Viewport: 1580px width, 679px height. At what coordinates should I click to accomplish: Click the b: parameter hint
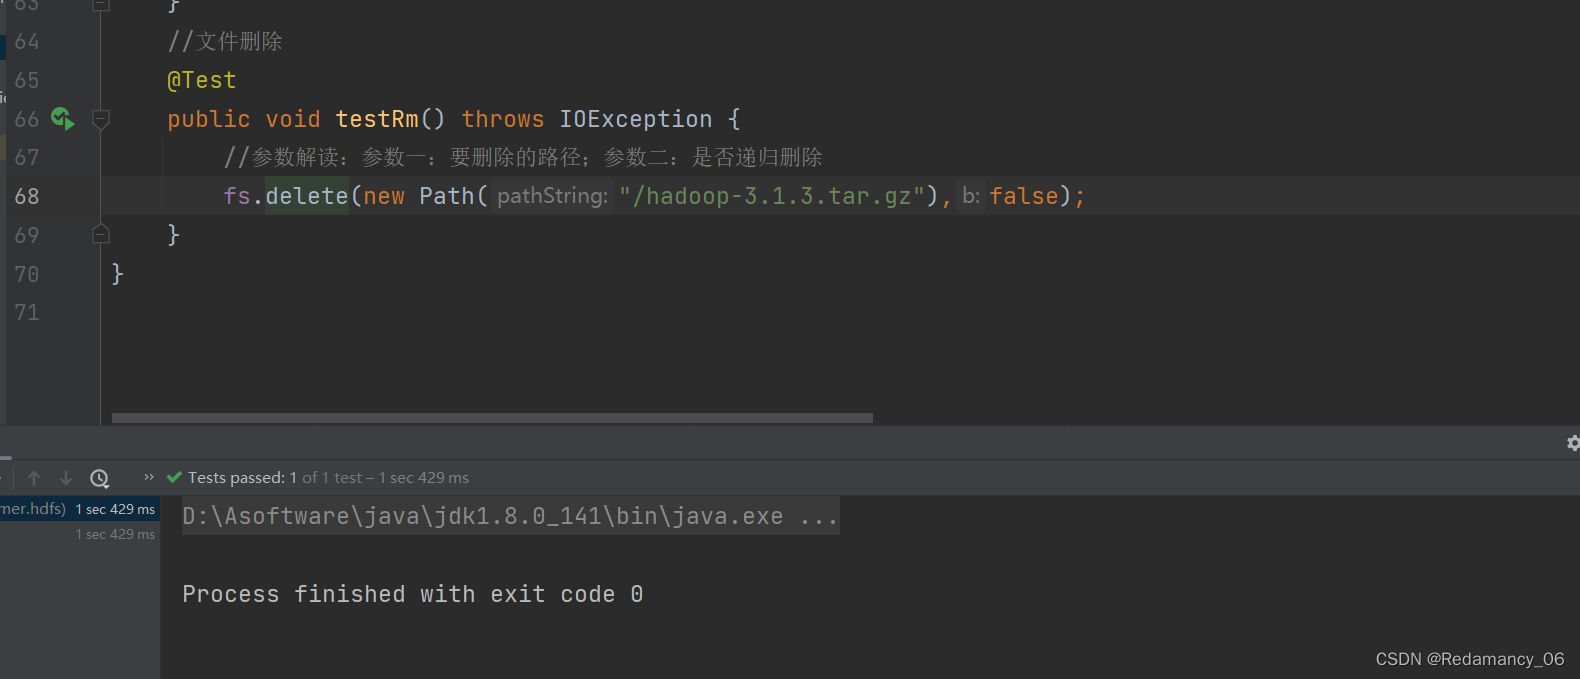[x=971, y=196]
